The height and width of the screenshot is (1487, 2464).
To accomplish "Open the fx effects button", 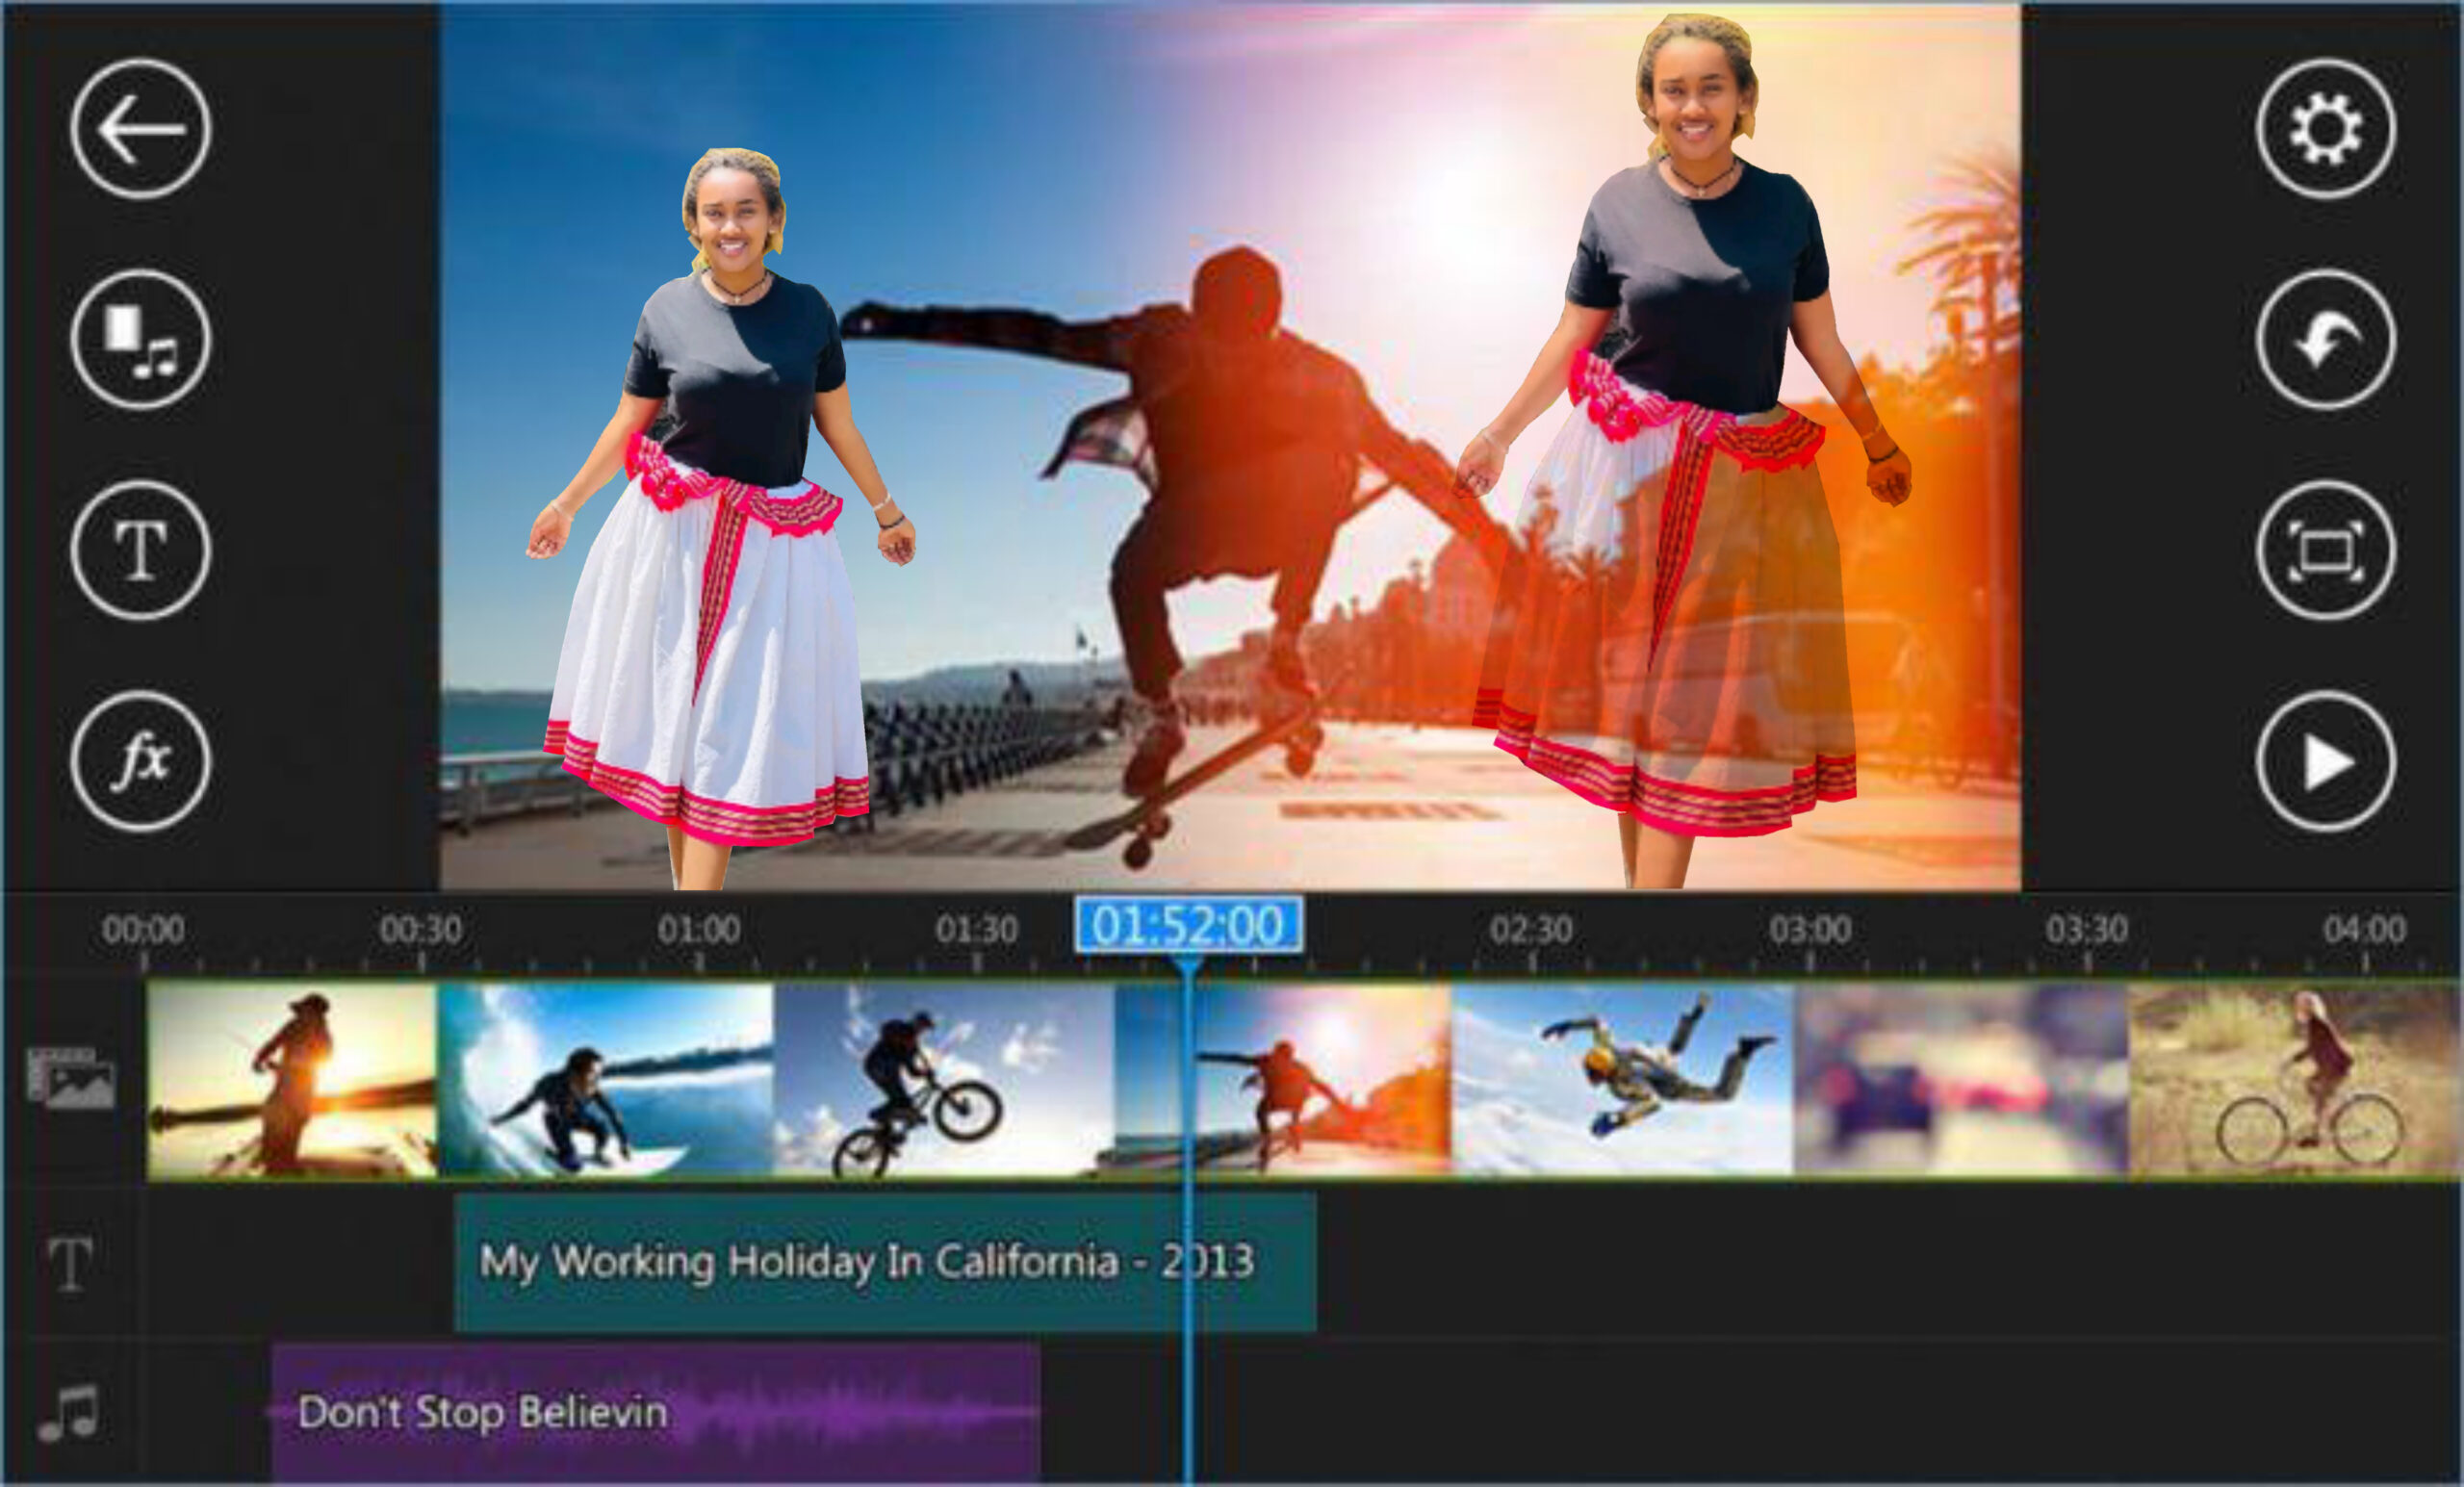I will pyautogui.click(x=140, y=761).
